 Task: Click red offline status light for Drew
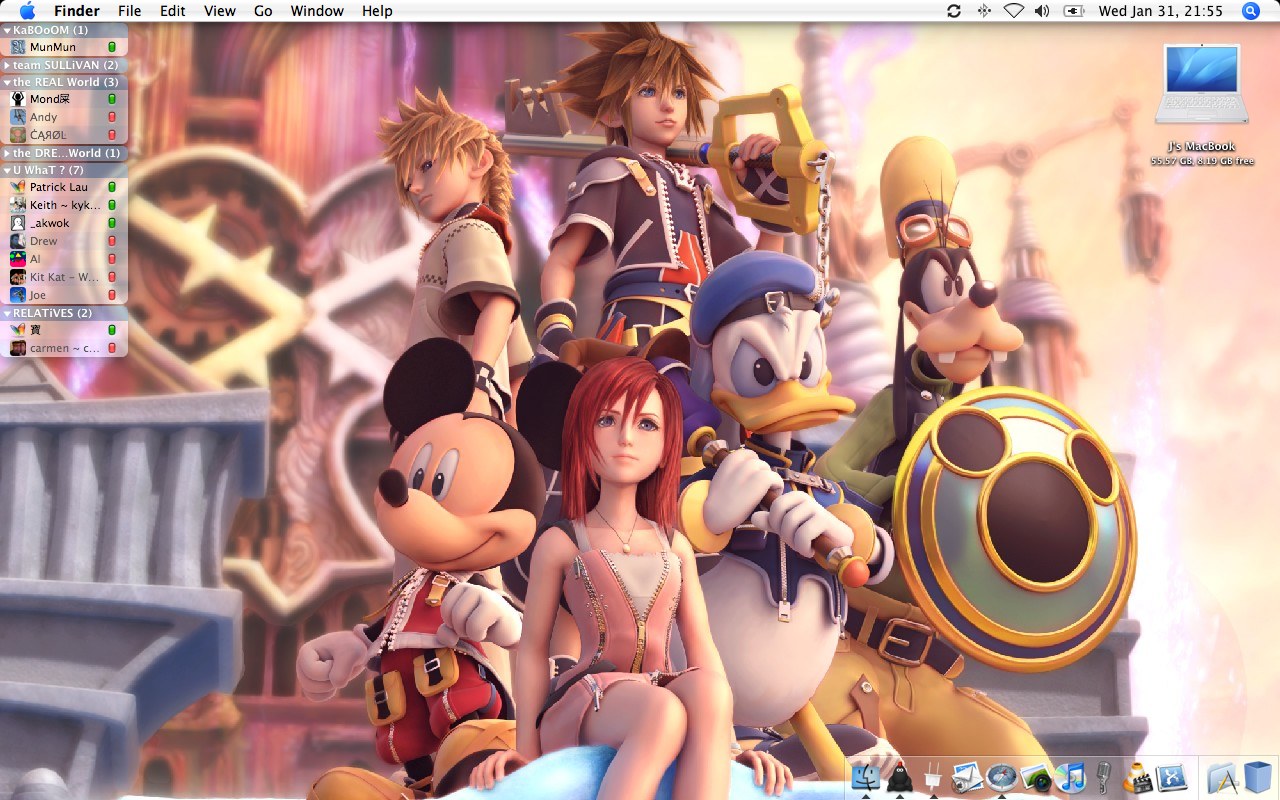pyautogui.click(x=112, y=241)
